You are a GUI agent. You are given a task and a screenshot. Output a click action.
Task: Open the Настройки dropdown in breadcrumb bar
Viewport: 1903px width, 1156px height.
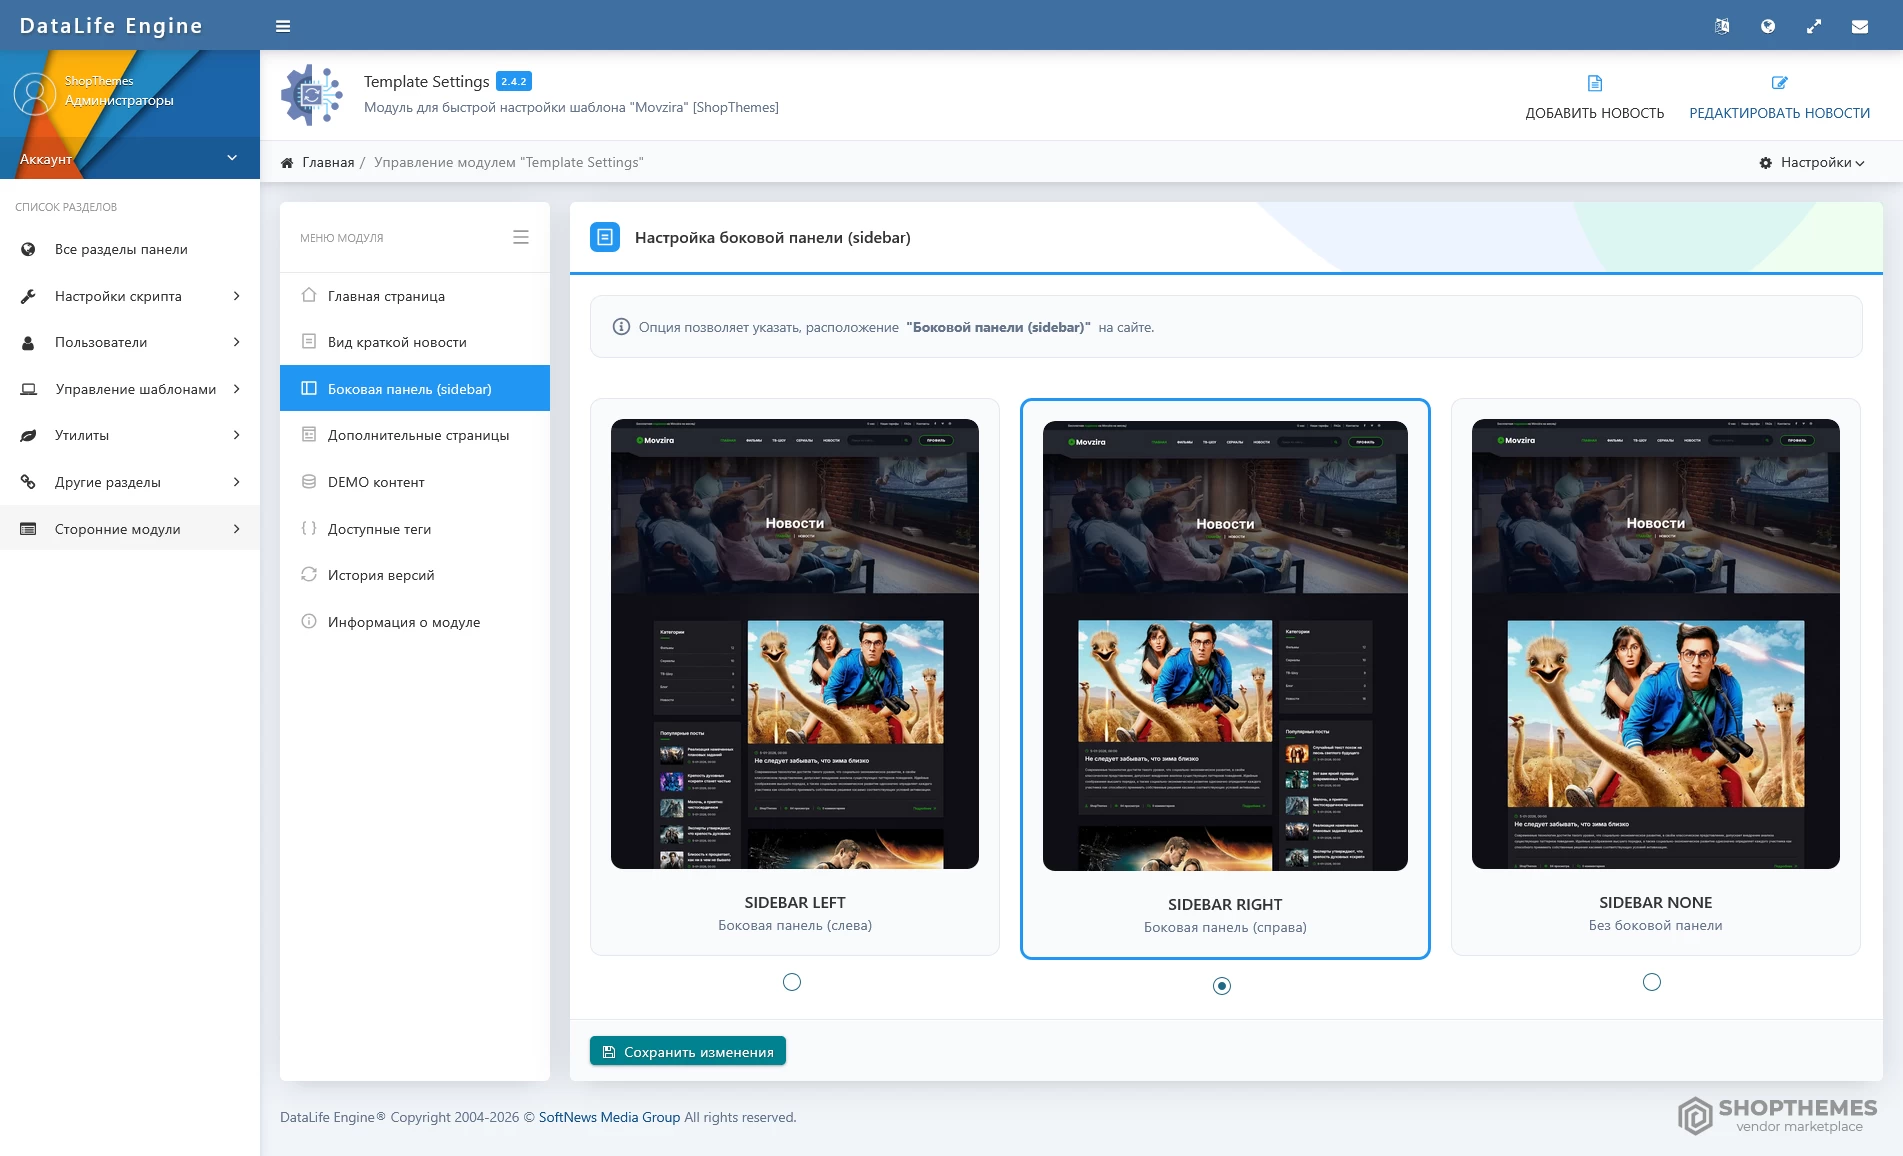click(x=1812, y=162)
